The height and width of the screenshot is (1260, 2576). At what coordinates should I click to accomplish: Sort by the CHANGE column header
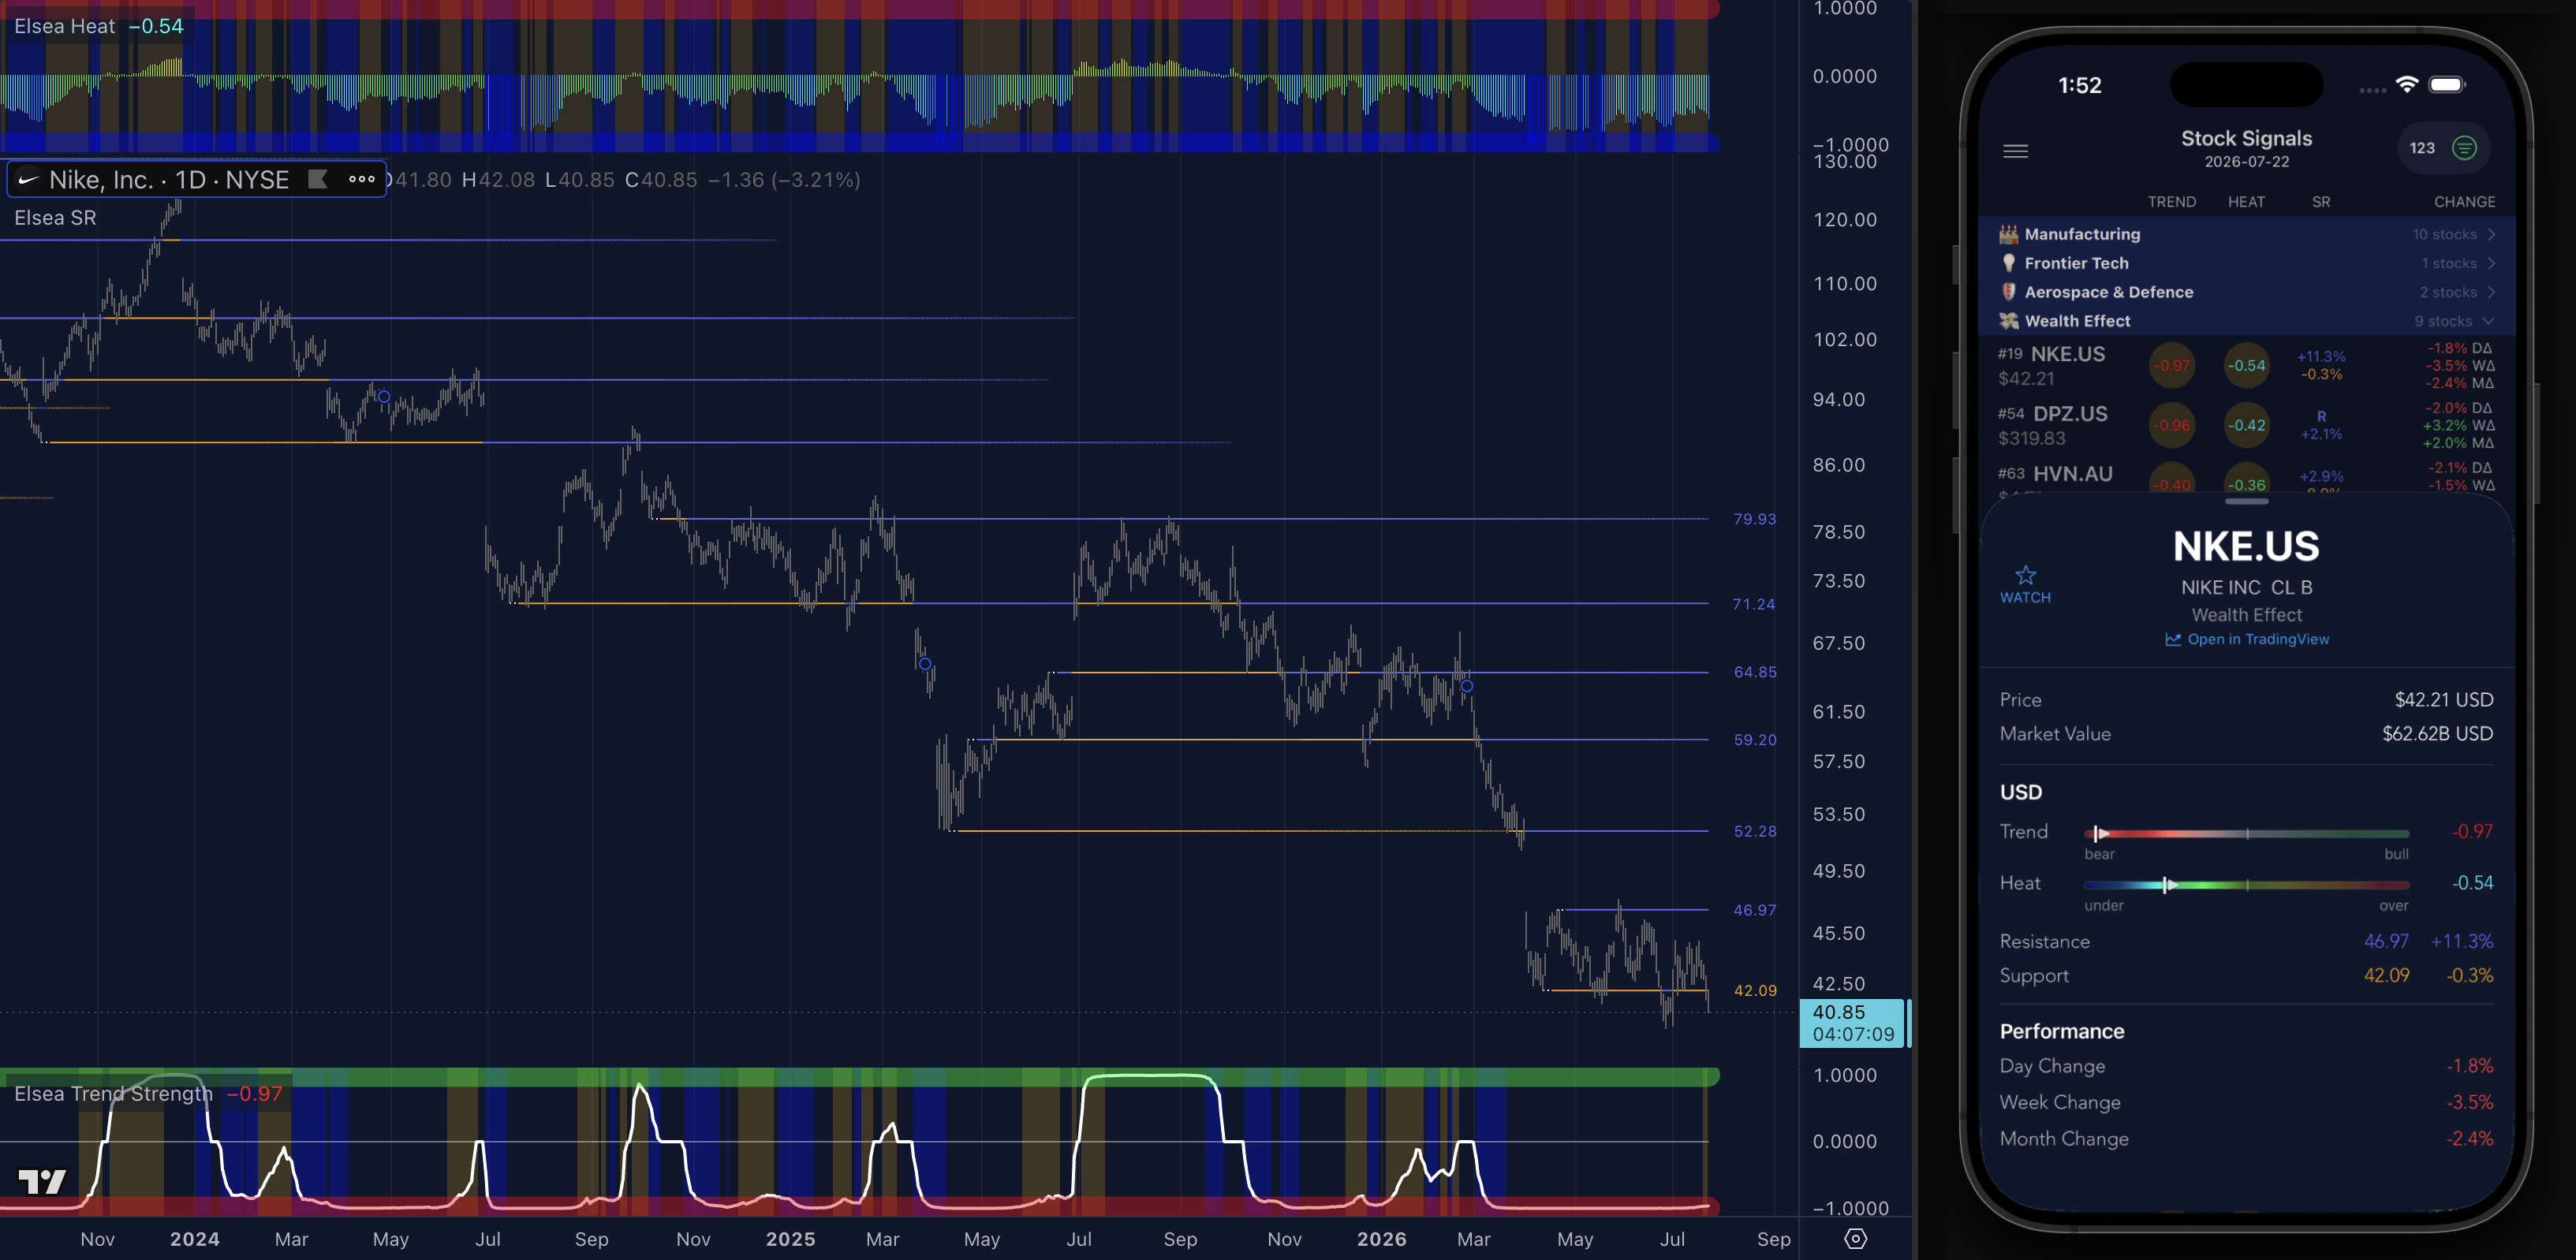2464,202
